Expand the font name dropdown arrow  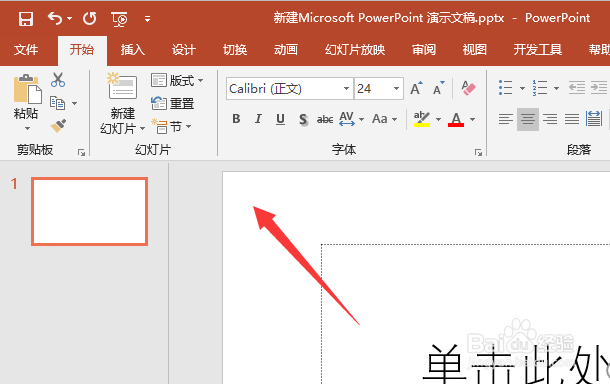(x=346, y=89)
